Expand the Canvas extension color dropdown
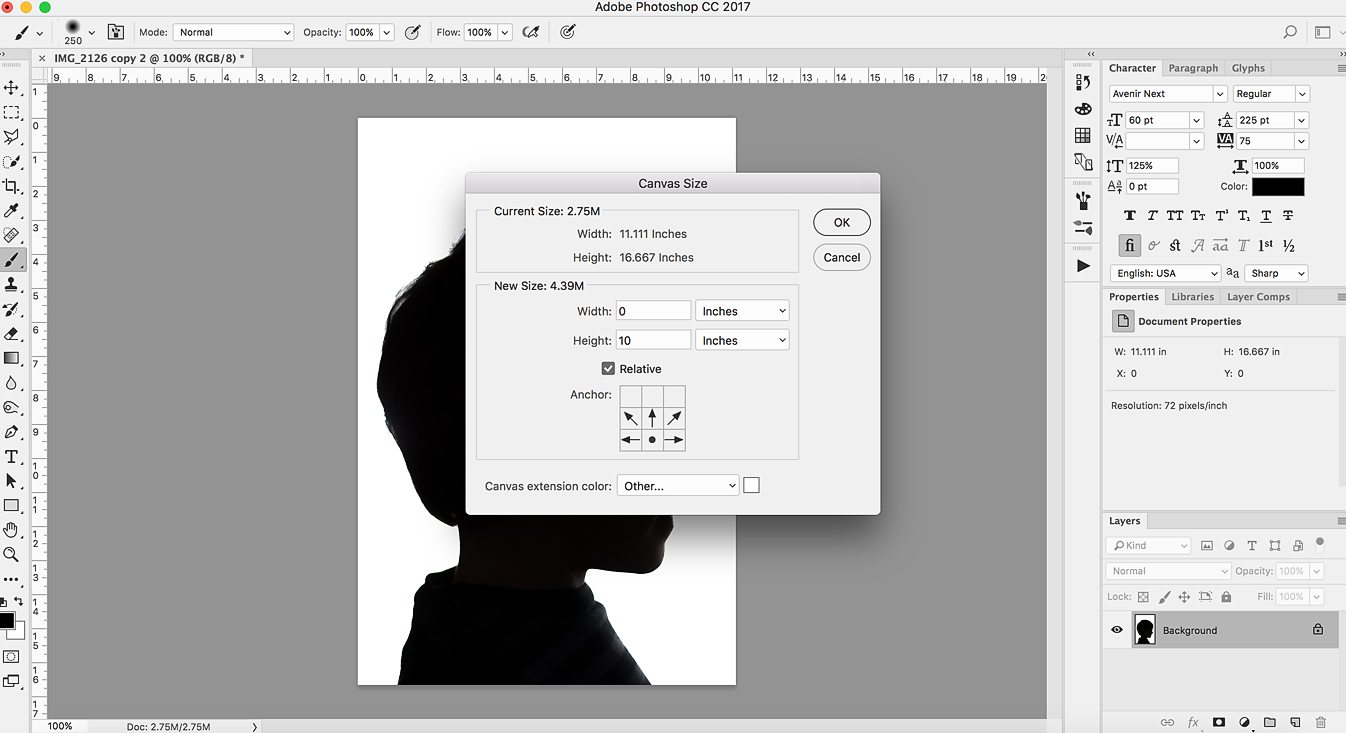 click(678, 486)
